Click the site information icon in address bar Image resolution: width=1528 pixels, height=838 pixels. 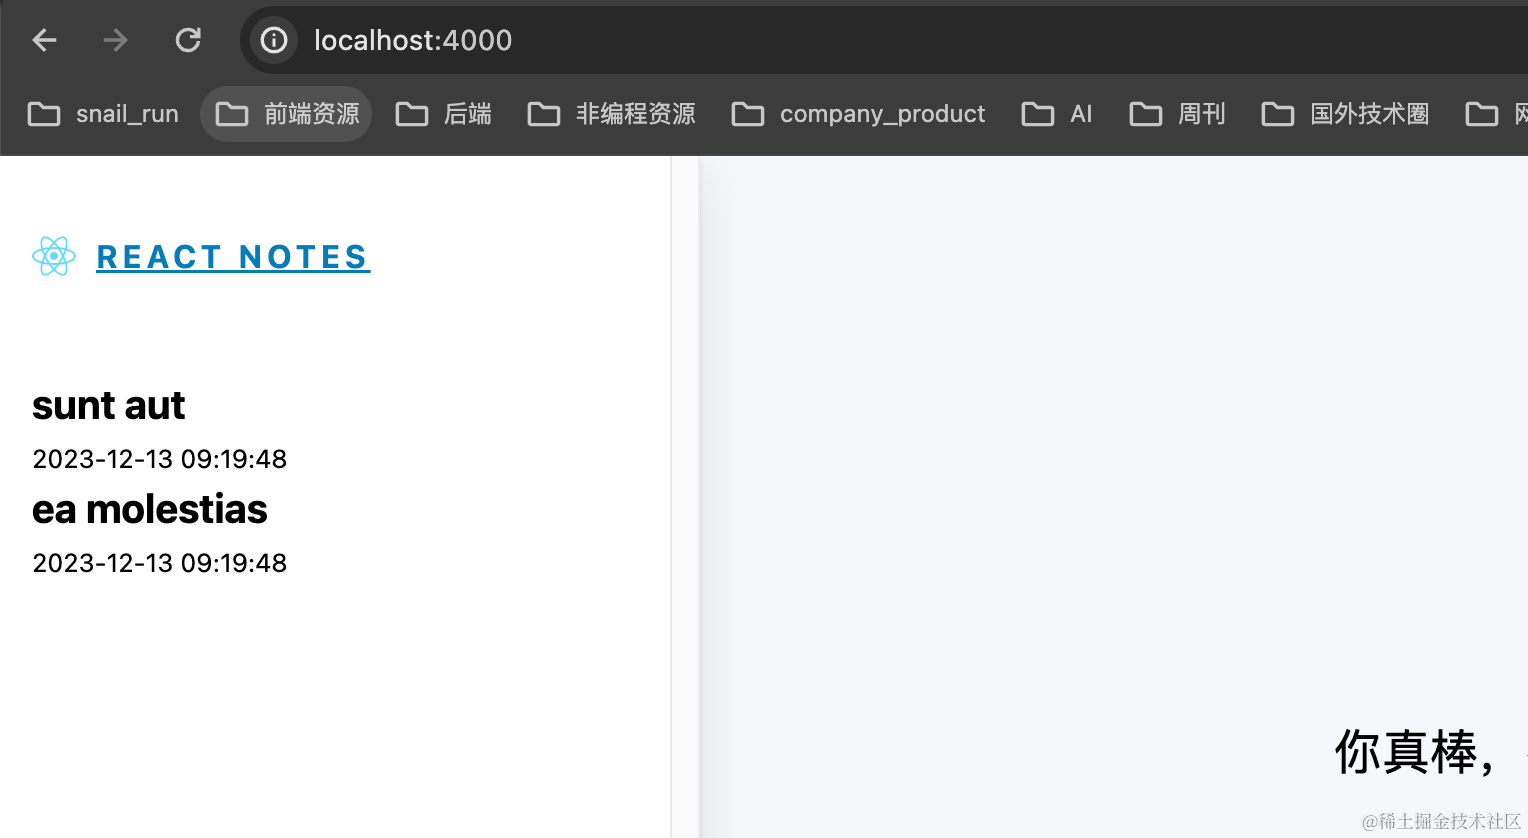(x=273, y=40)
